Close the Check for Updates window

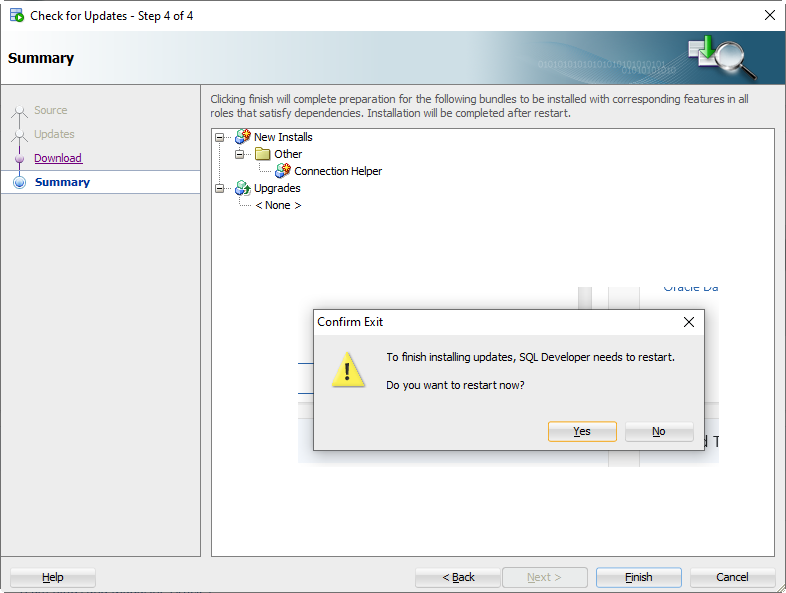point(770,15)
